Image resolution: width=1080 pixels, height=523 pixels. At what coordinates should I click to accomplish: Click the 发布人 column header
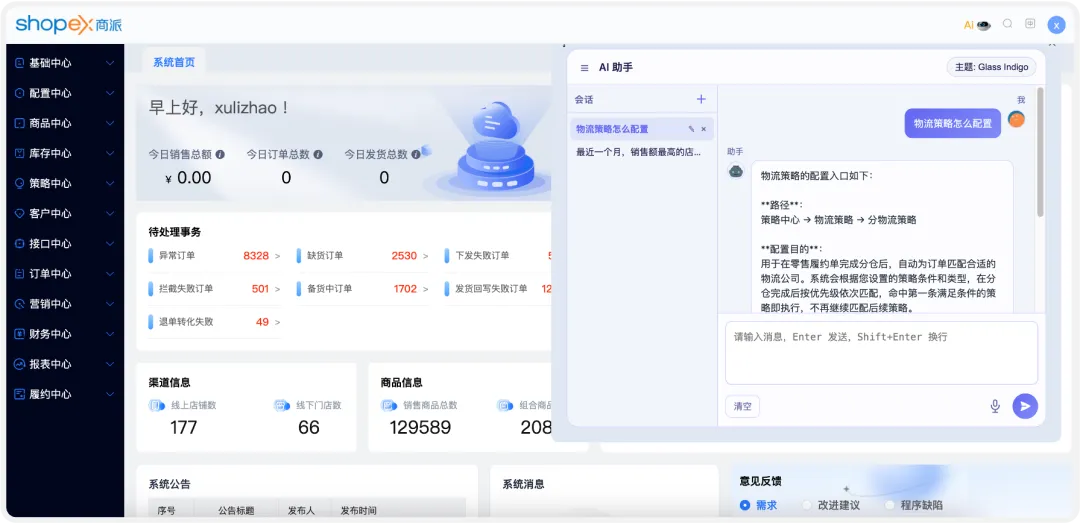(301, 511)
